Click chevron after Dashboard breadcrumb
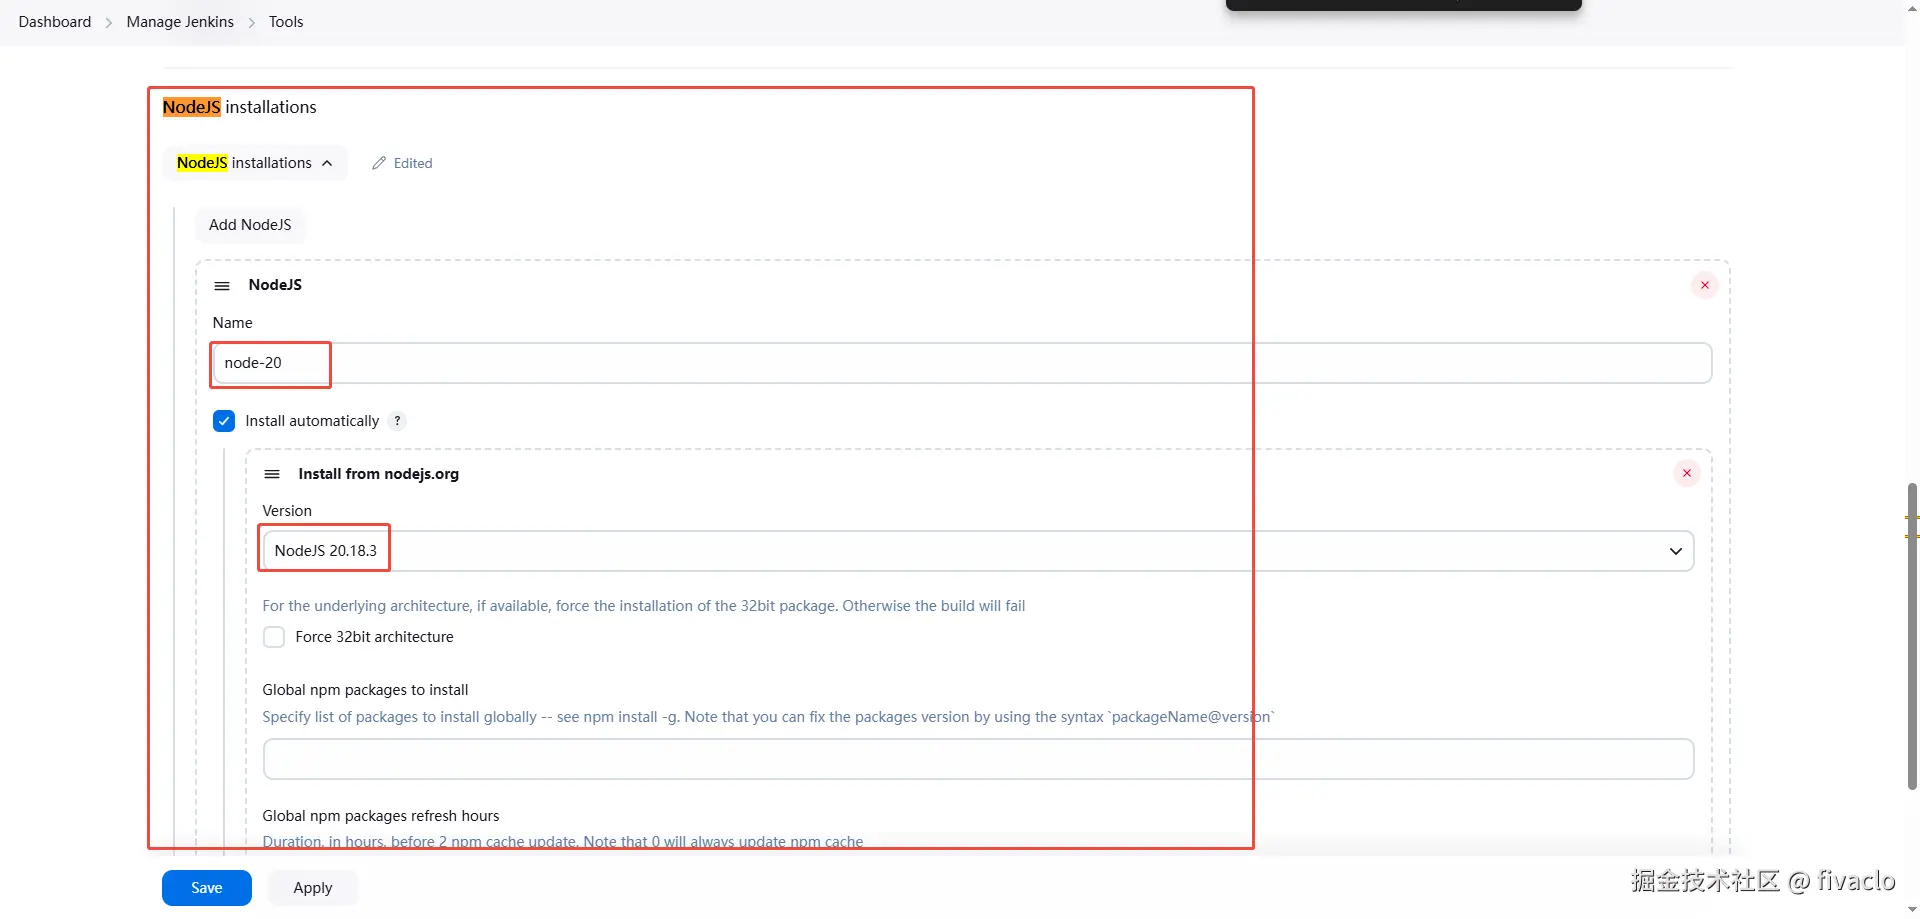Viewport: 1920px width, 919px height. [109, 23]
